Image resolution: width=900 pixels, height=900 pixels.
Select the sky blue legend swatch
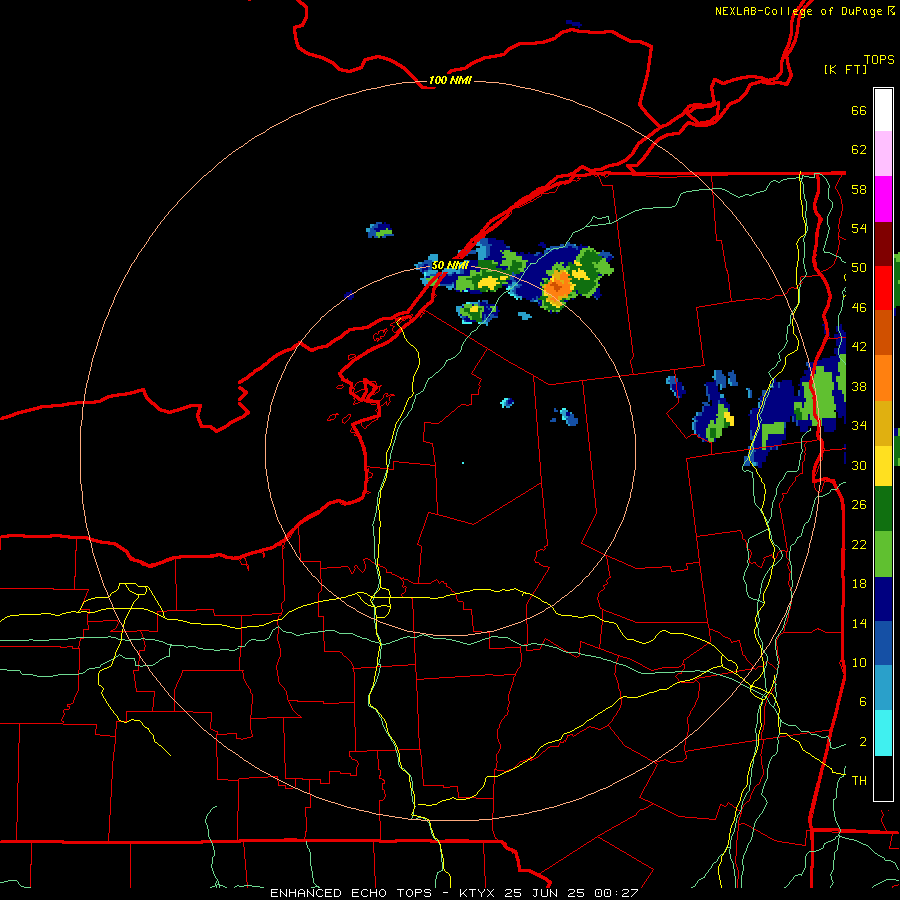coord(883,688)
